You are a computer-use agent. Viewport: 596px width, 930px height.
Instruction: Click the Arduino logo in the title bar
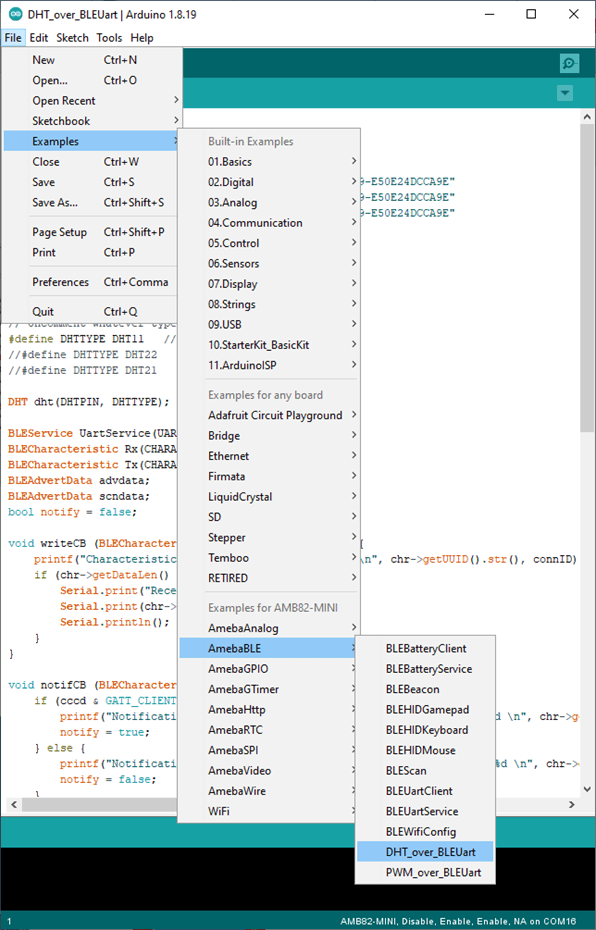(x=15, y=14)
